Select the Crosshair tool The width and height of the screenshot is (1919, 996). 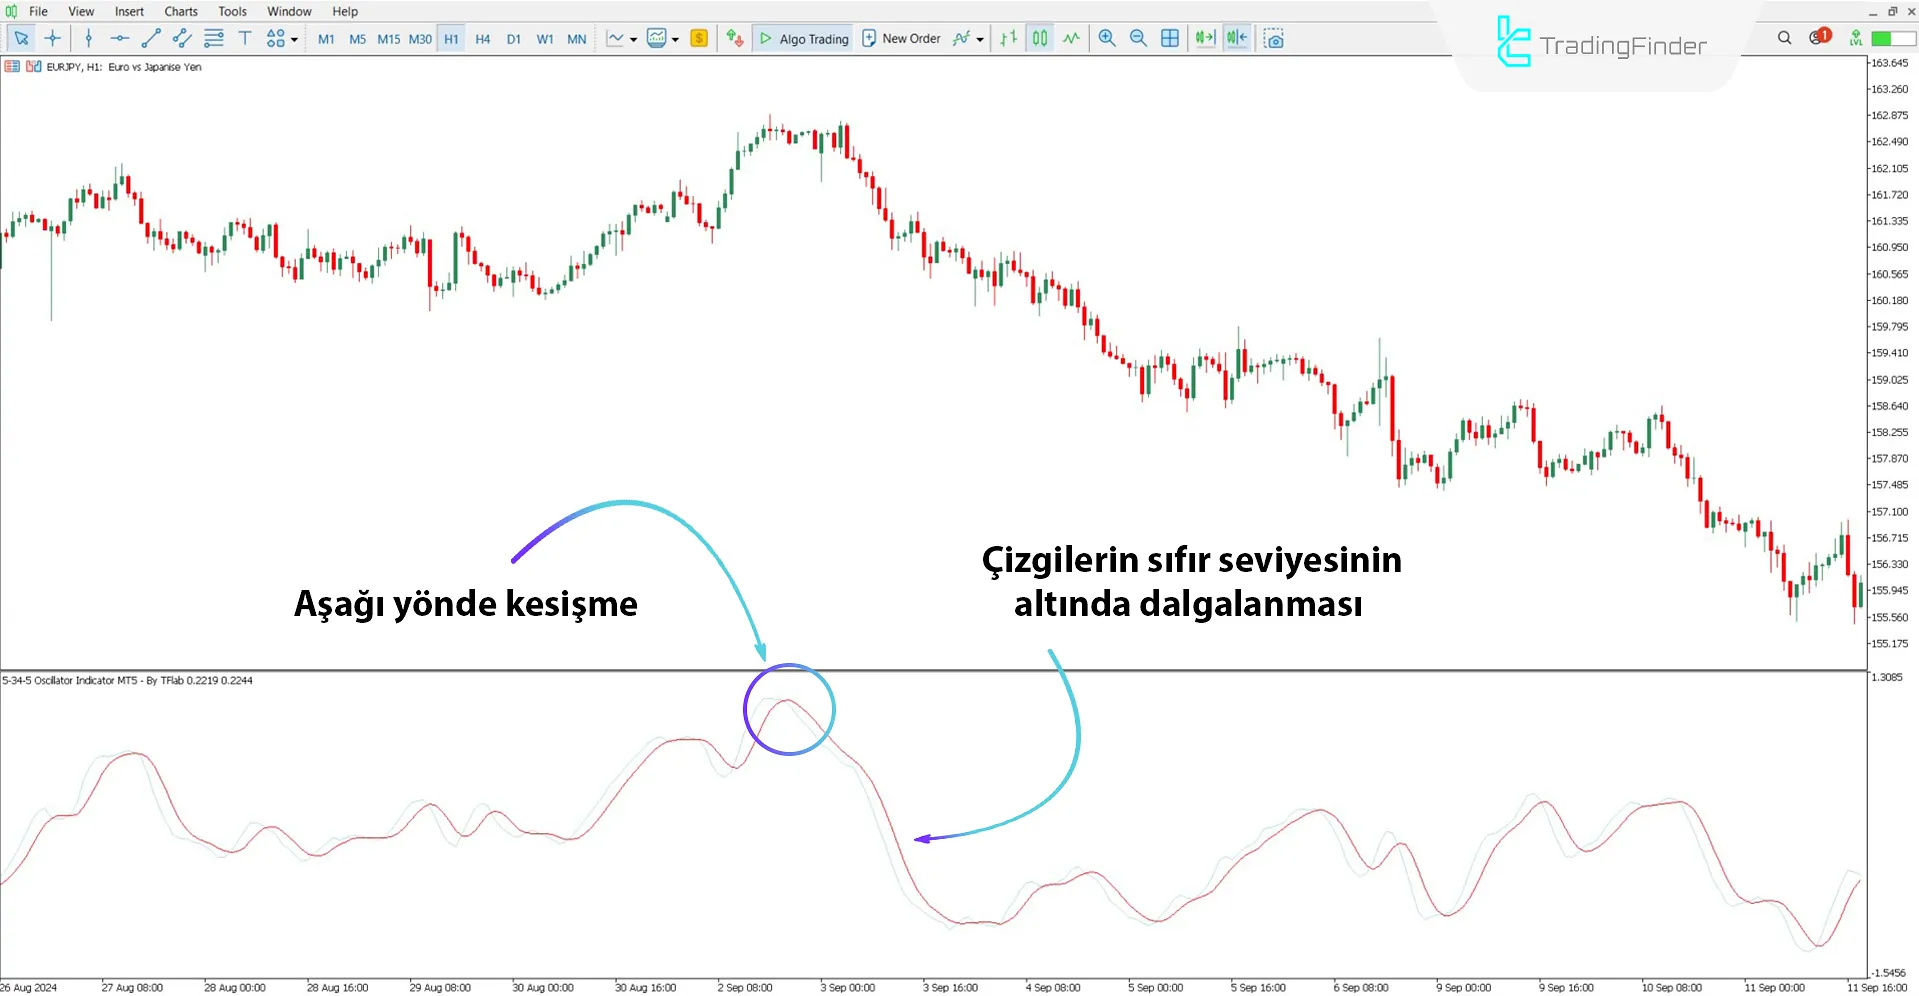click(x=53, y=38)
